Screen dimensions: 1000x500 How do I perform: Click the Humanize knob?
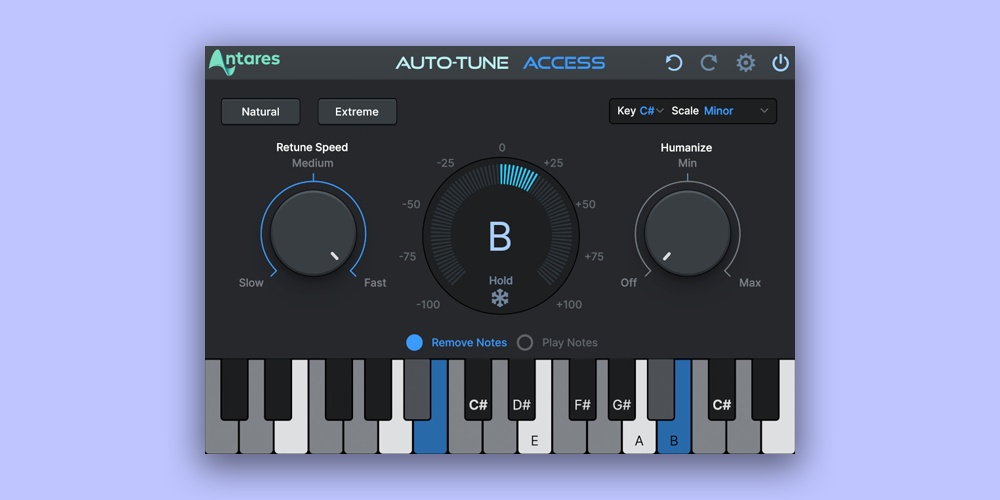coord(688,233)
